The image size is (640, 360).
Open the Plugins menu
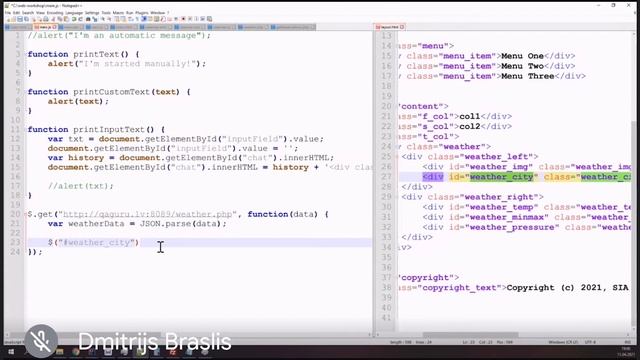tap(142, 13)
